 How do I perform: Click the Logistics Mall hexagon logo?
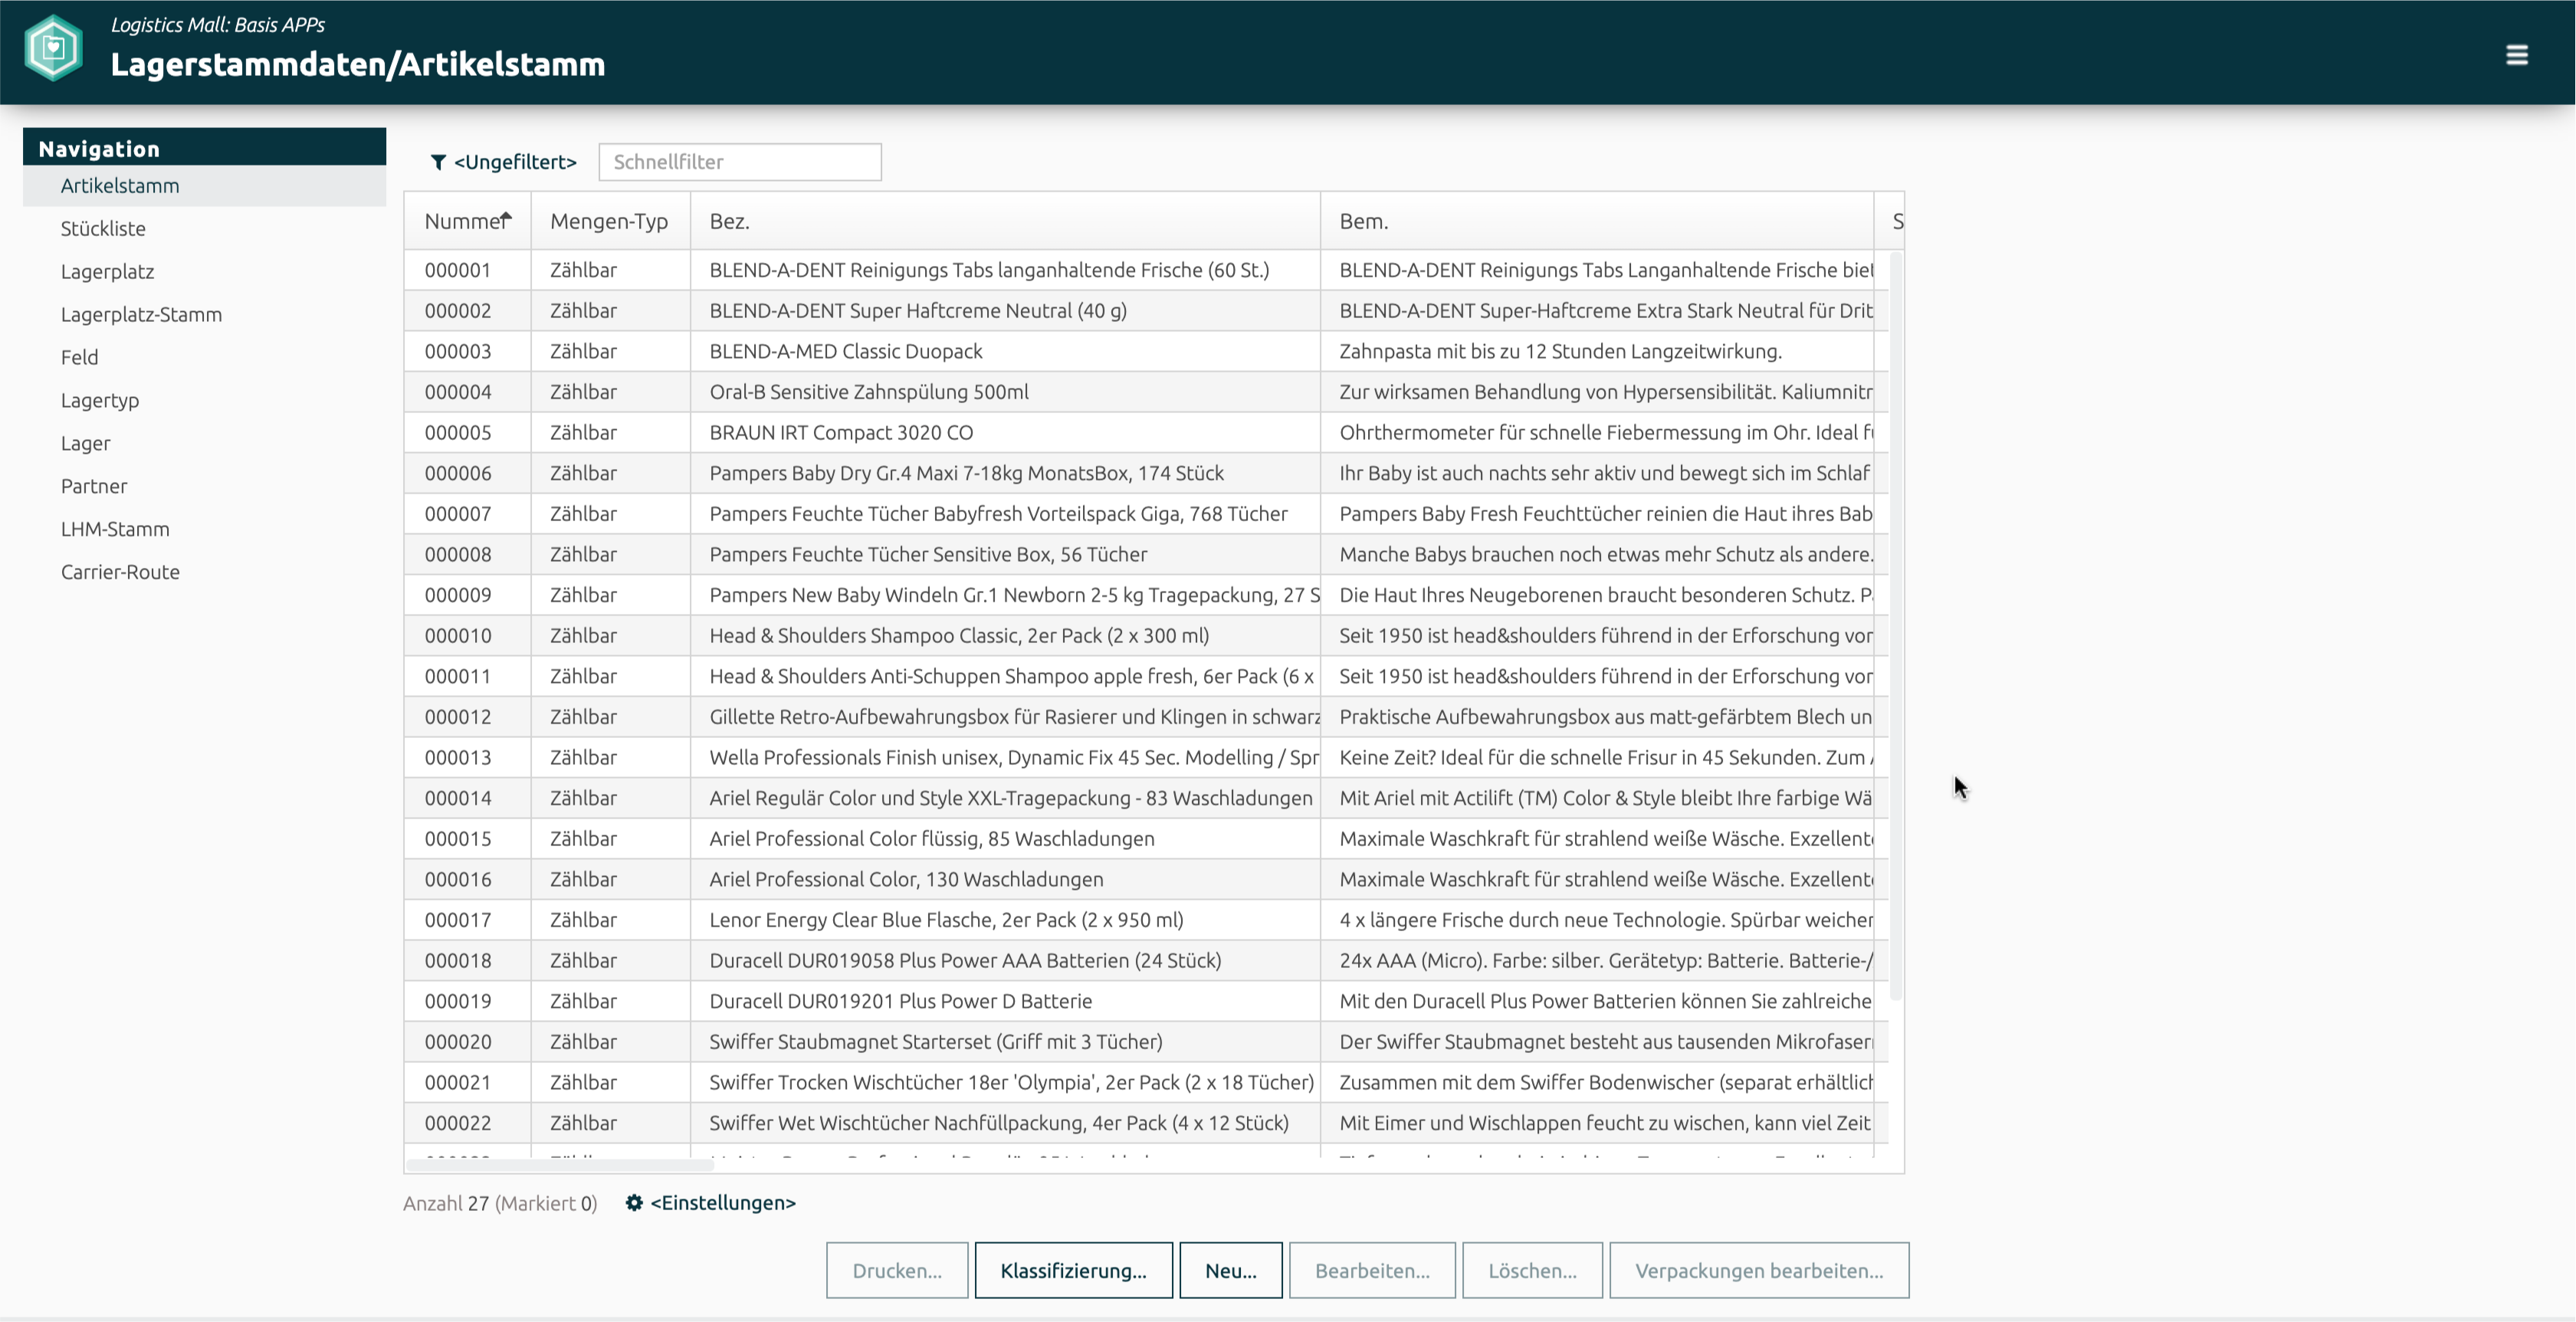[53, 48]
